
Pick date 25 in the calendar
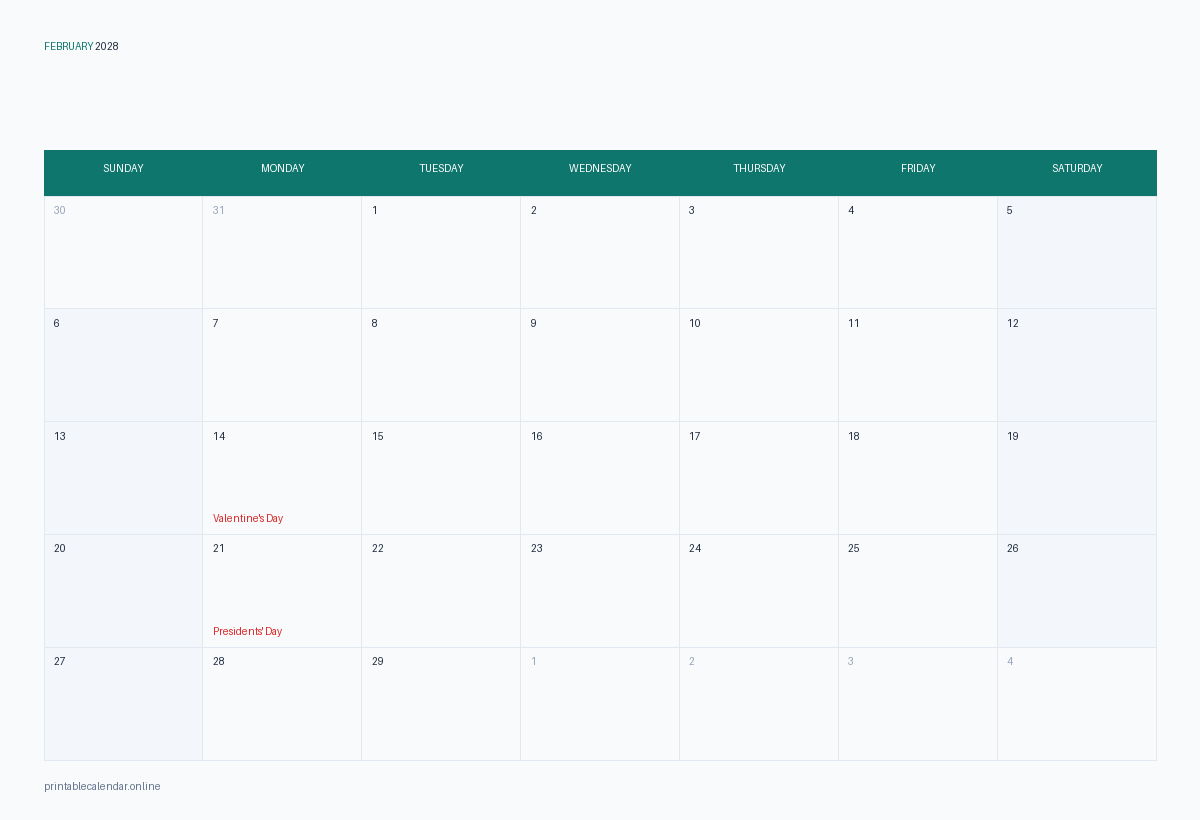pyautogui.click(x=918, y=591)
